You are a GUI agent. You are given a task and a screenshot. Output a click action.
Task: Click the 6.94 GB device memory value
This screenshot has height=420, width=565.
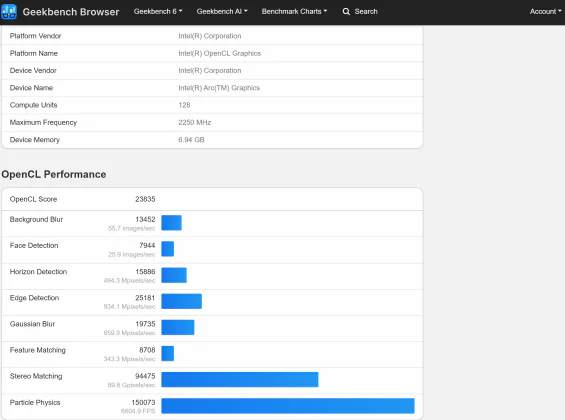[x=191, y=140]
